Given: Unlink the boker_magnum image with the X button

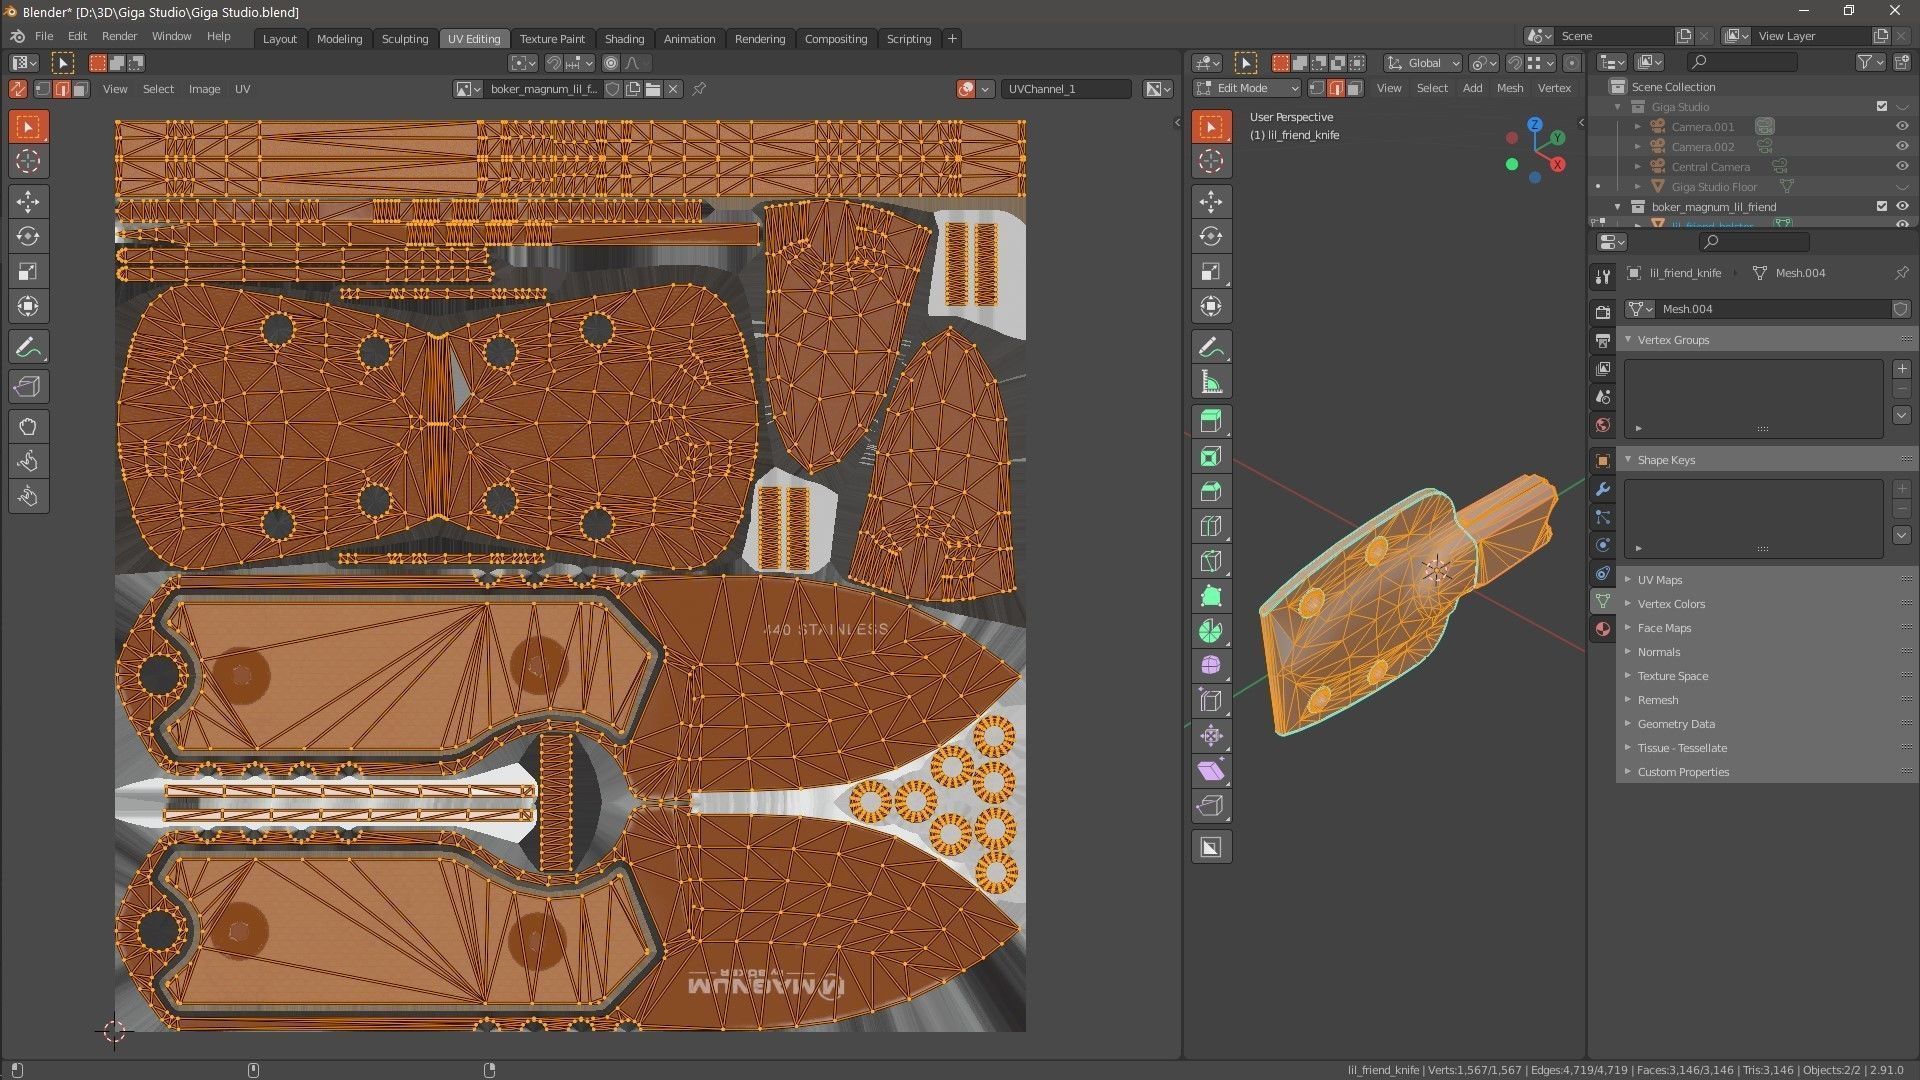Looking at the screenshot, I should click(x=673, y=89).
